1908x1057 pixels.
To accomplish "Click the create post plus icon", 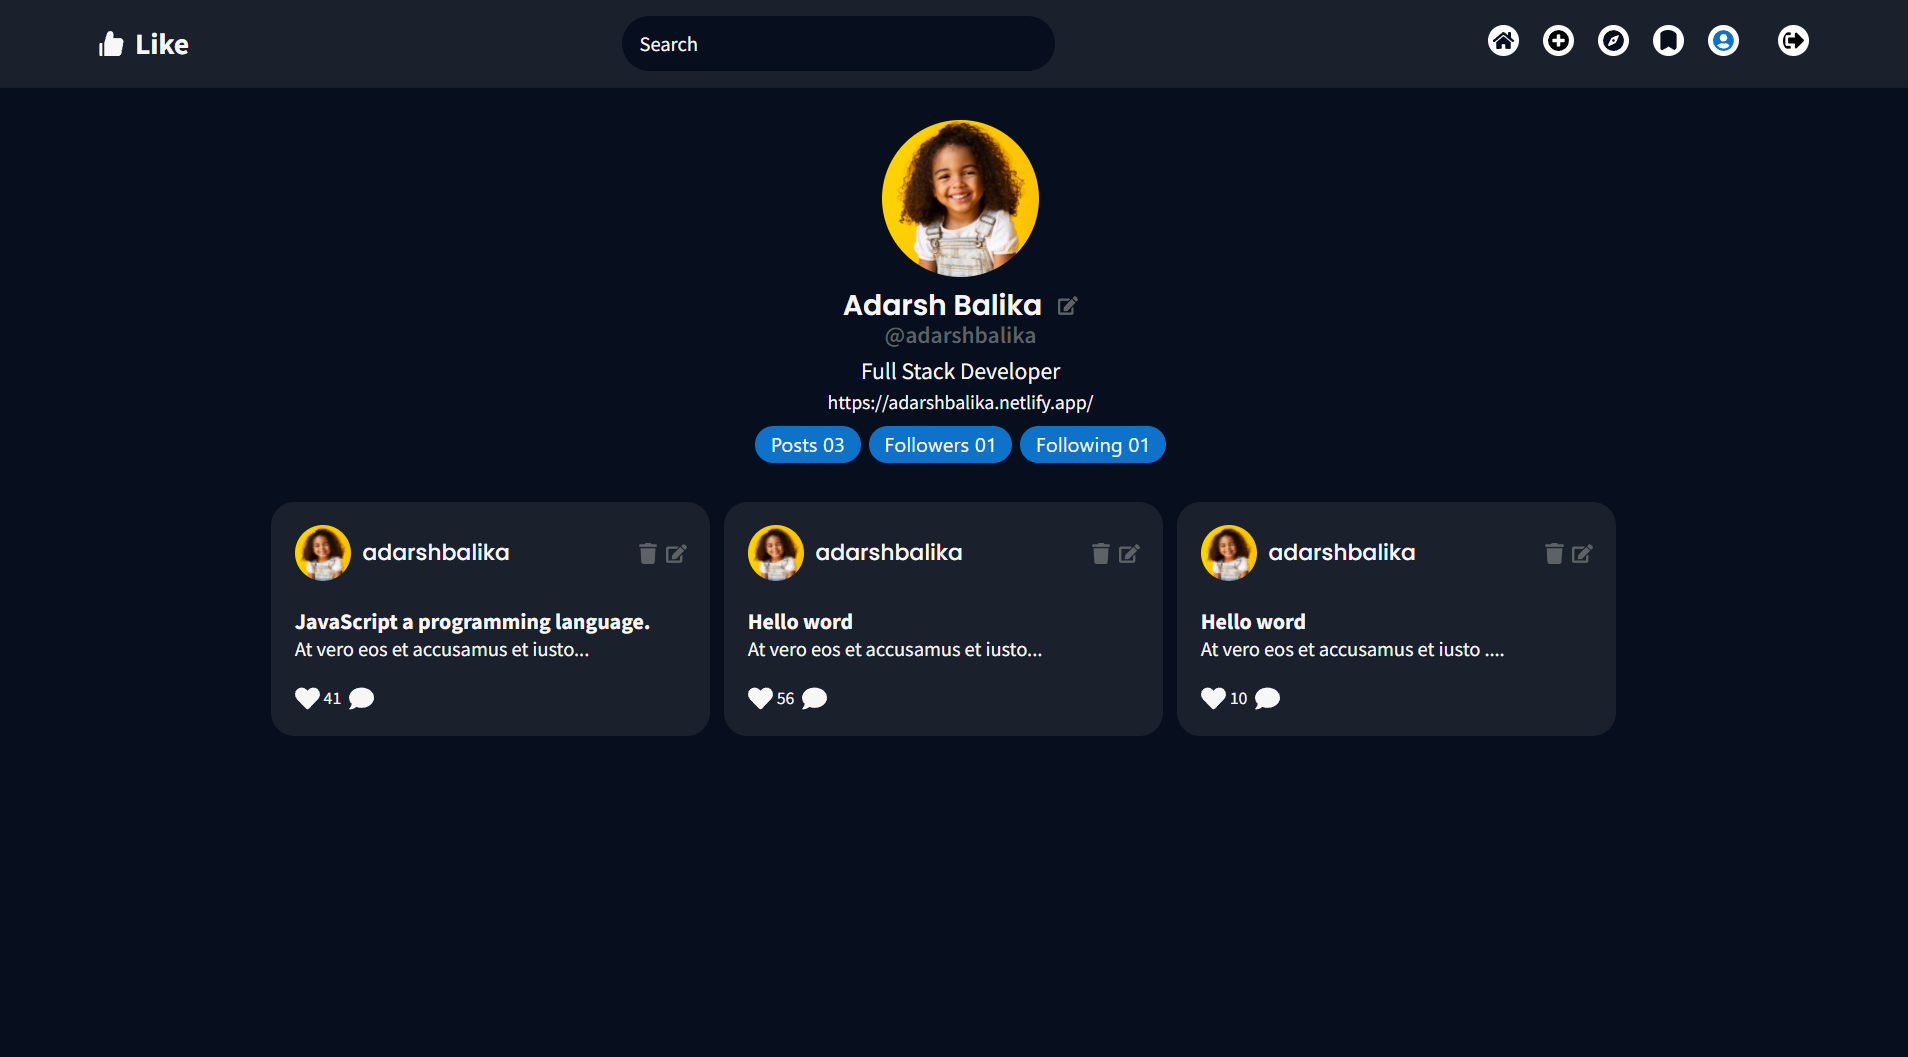I will point(1558,41).
